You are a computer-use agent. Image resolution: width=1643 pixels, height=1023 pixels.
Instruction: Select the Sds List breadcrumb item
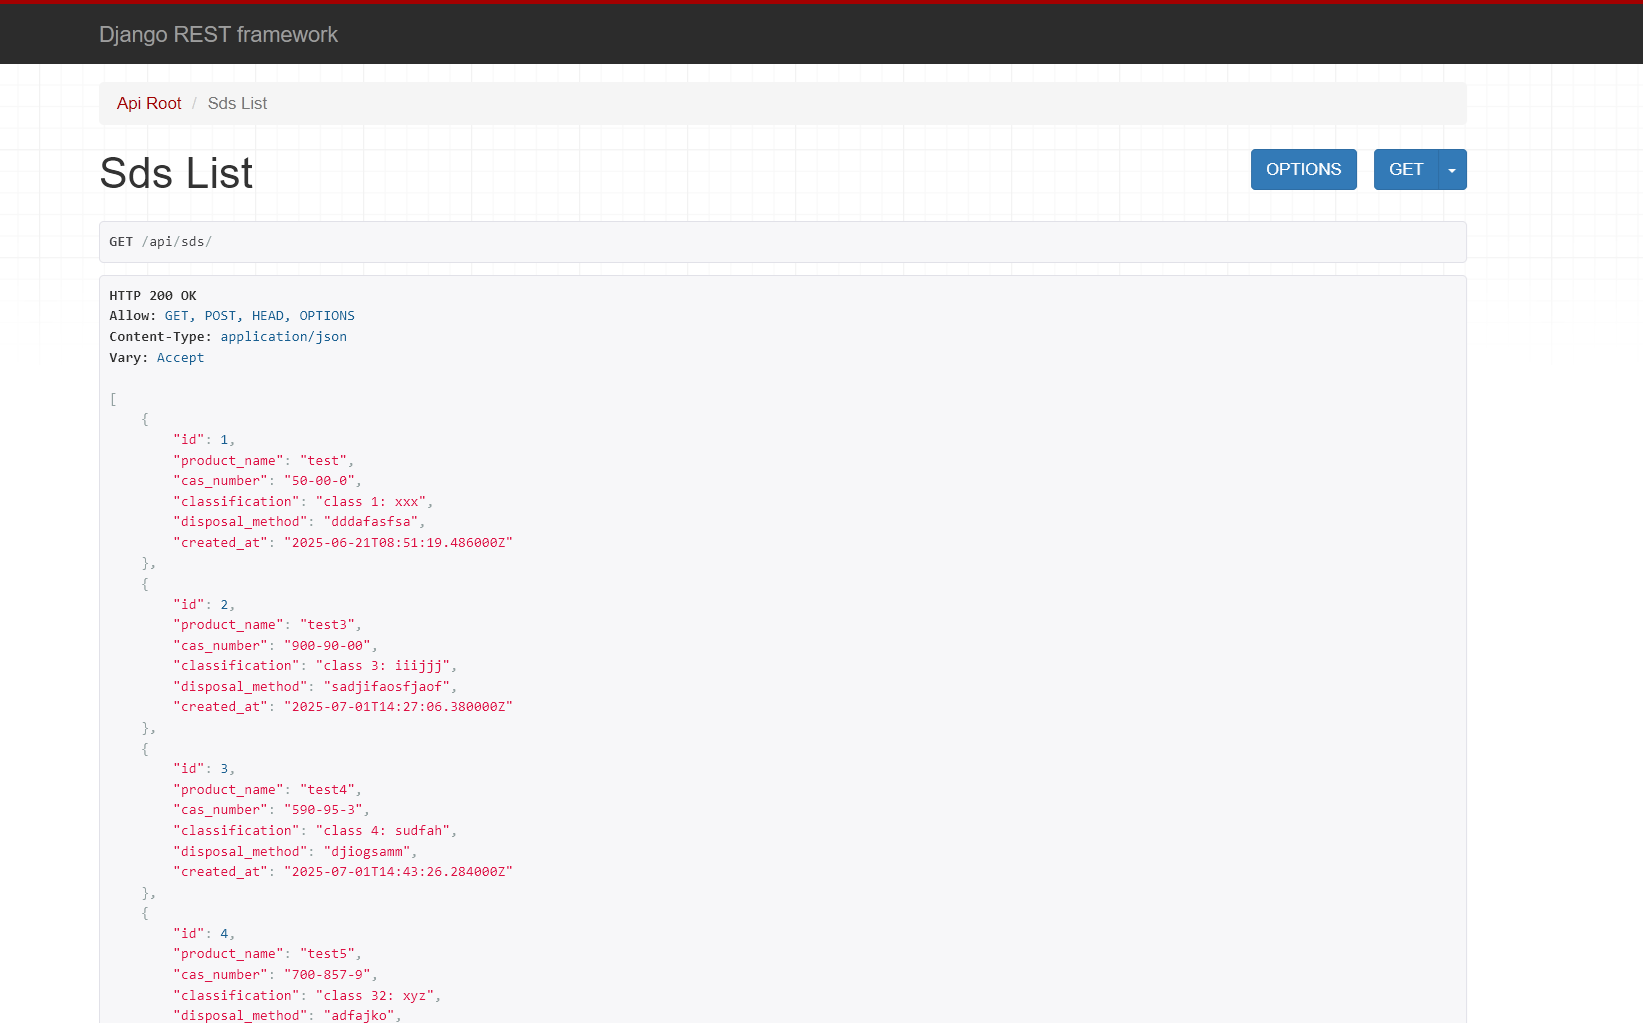237,103
